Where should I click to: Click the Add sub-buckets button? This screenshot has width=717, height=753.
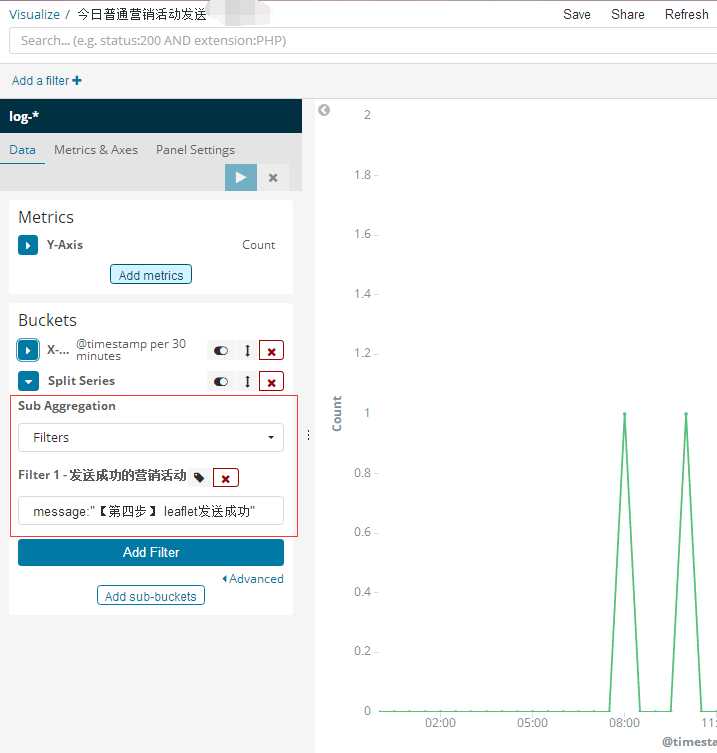151,596
